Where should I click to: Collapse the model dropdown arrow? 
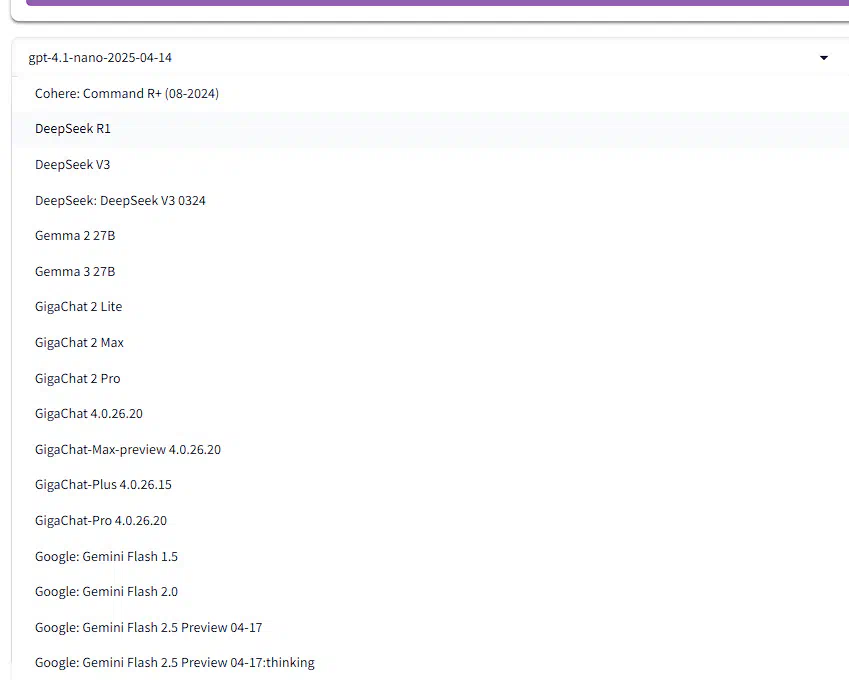[x=824, y=57]
